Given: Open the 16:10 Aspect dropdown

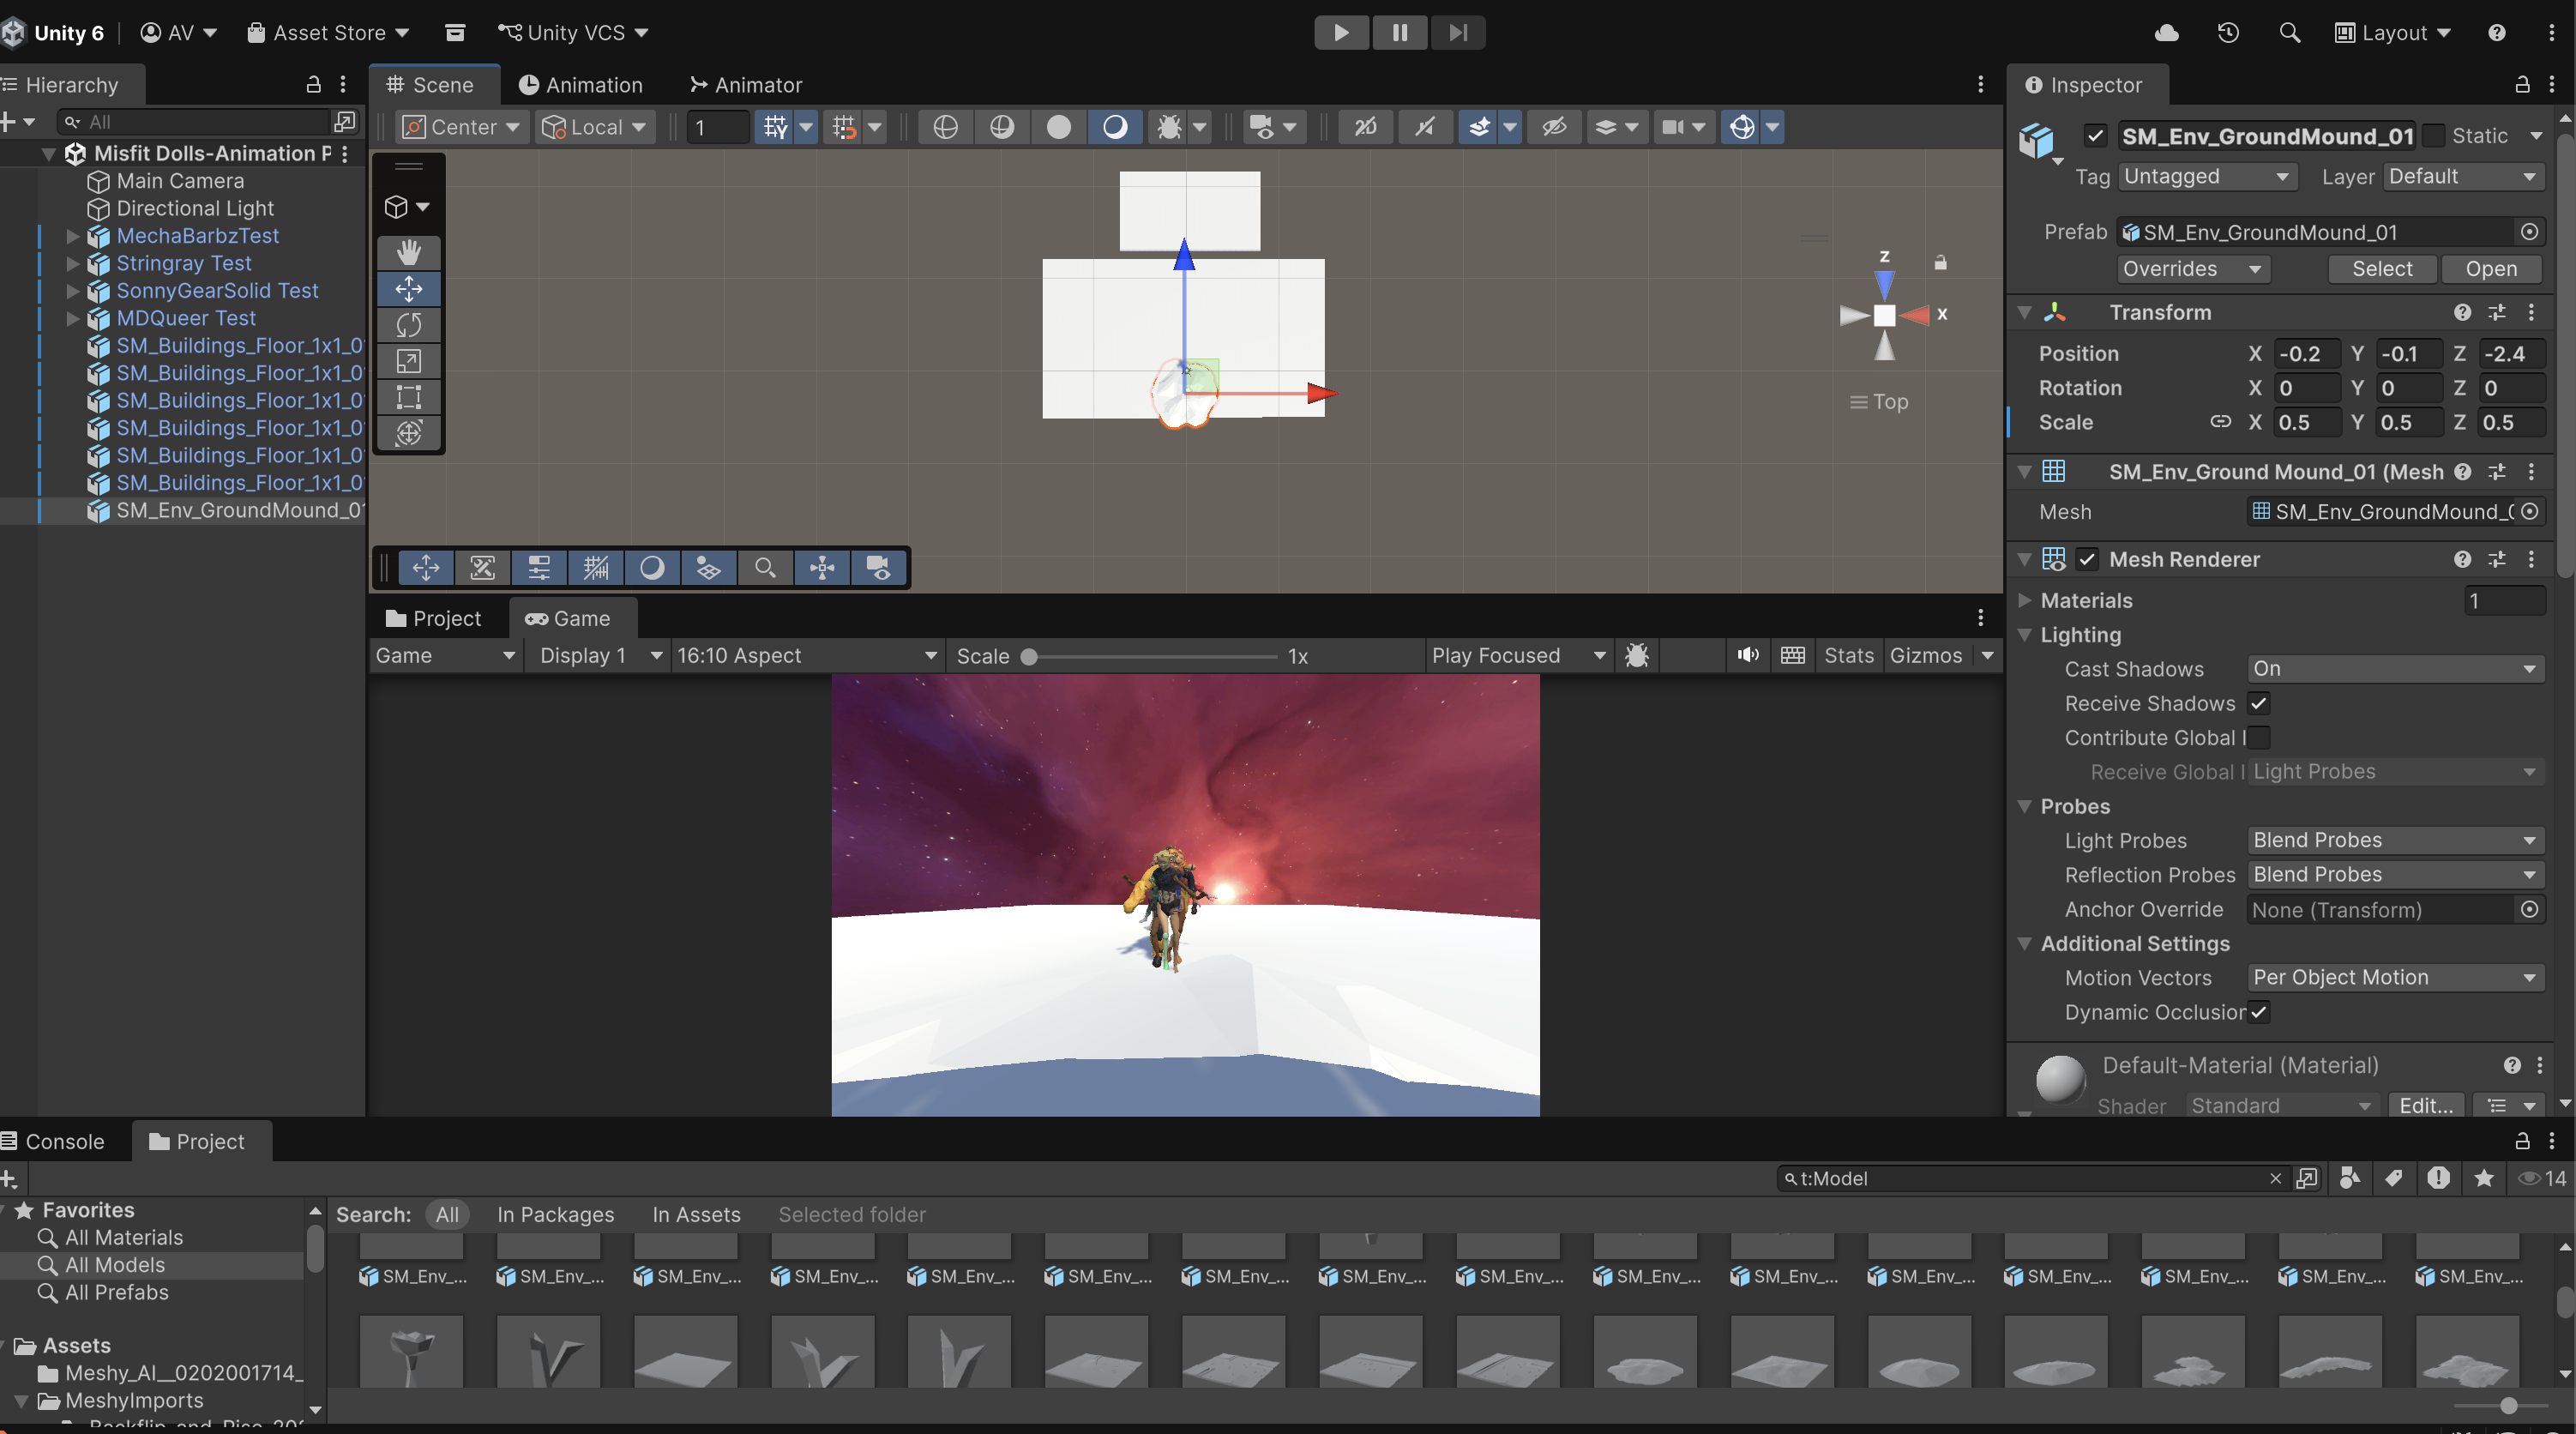Looking at the screenshot, I should pyautogui.click(x=806, y=655).
